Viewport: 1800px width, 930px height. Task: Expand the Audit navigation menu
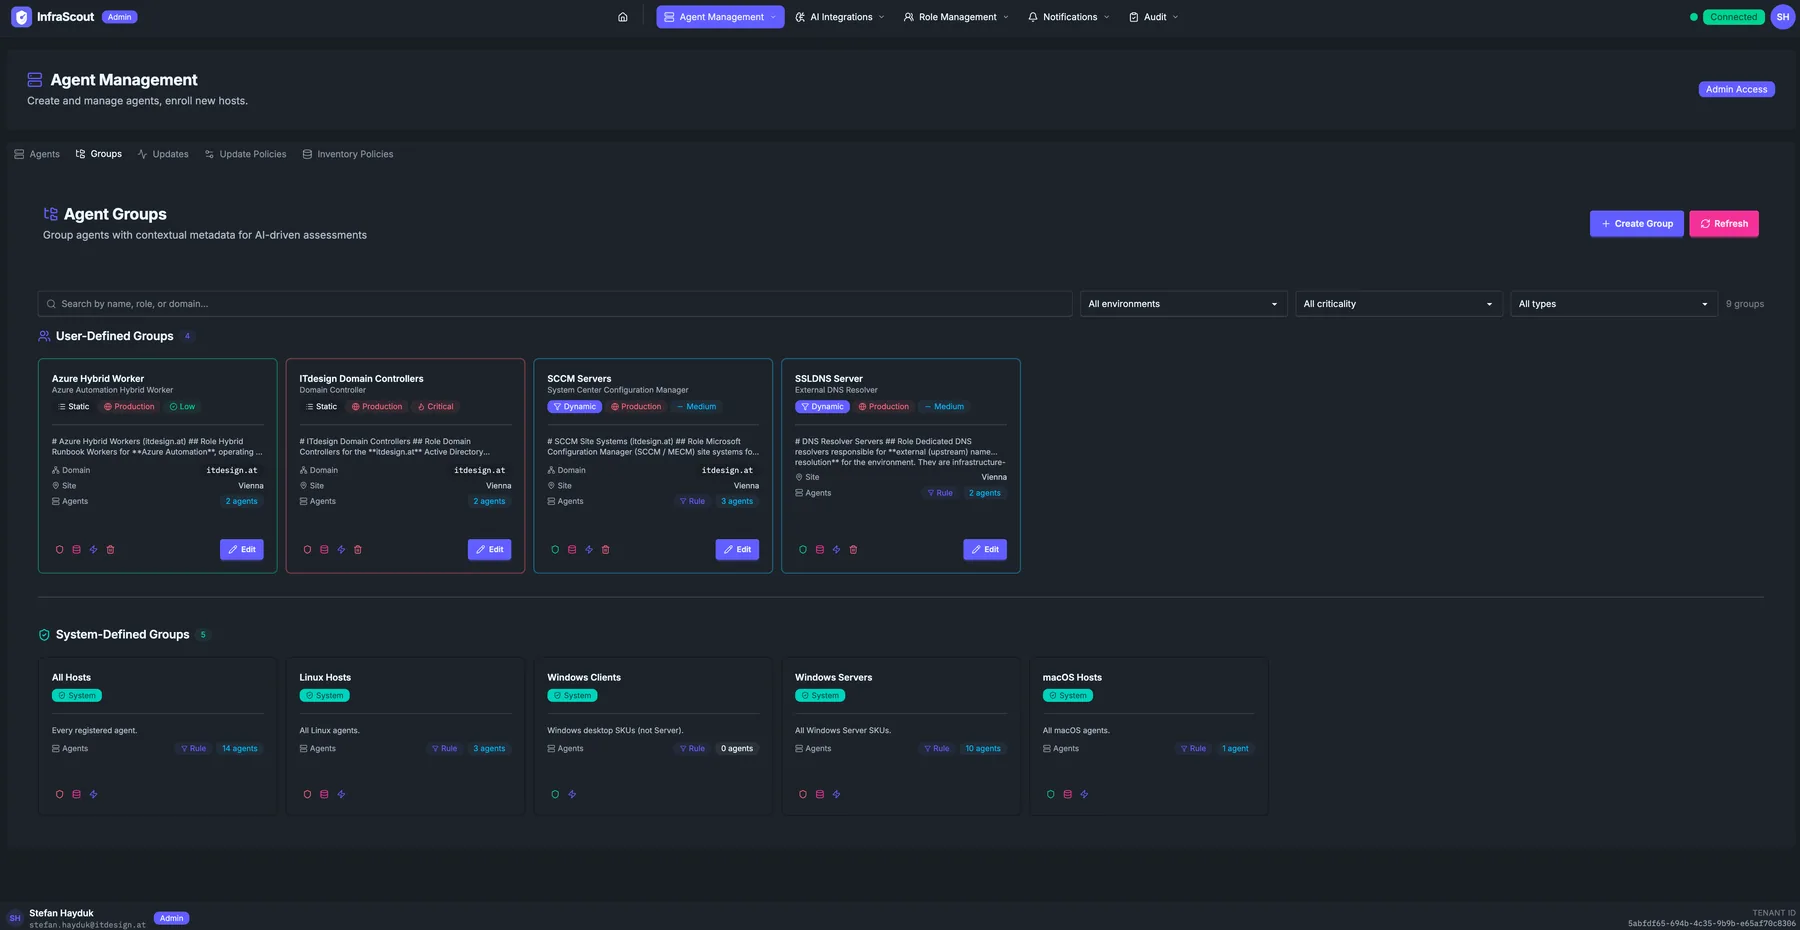(1154, 17)
